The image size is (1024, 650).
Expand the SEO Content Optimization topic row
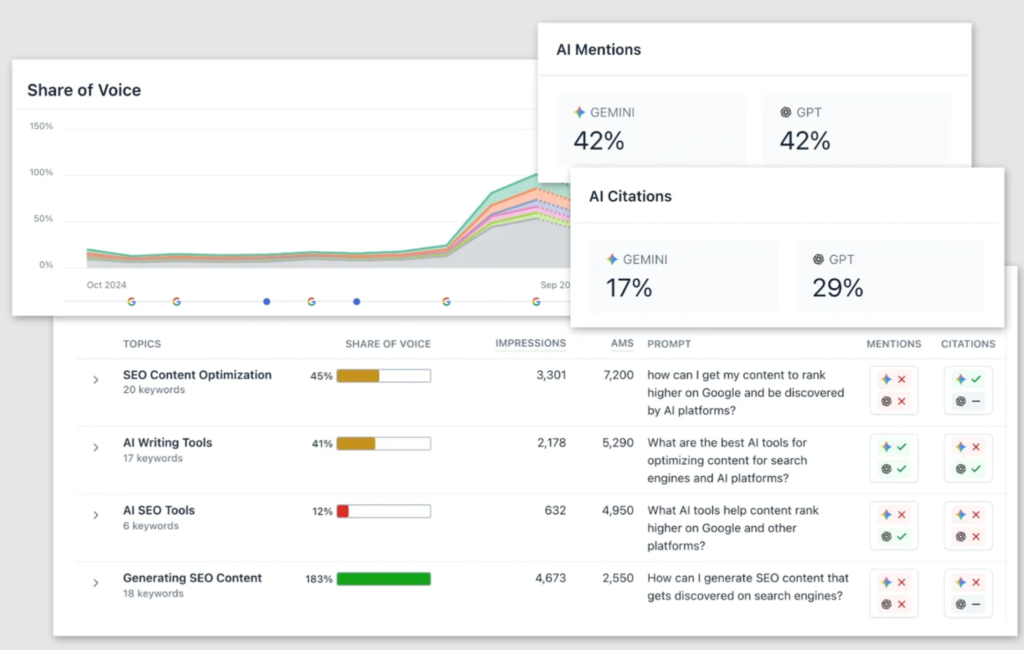pyautogui.click(x=95, y=380)
